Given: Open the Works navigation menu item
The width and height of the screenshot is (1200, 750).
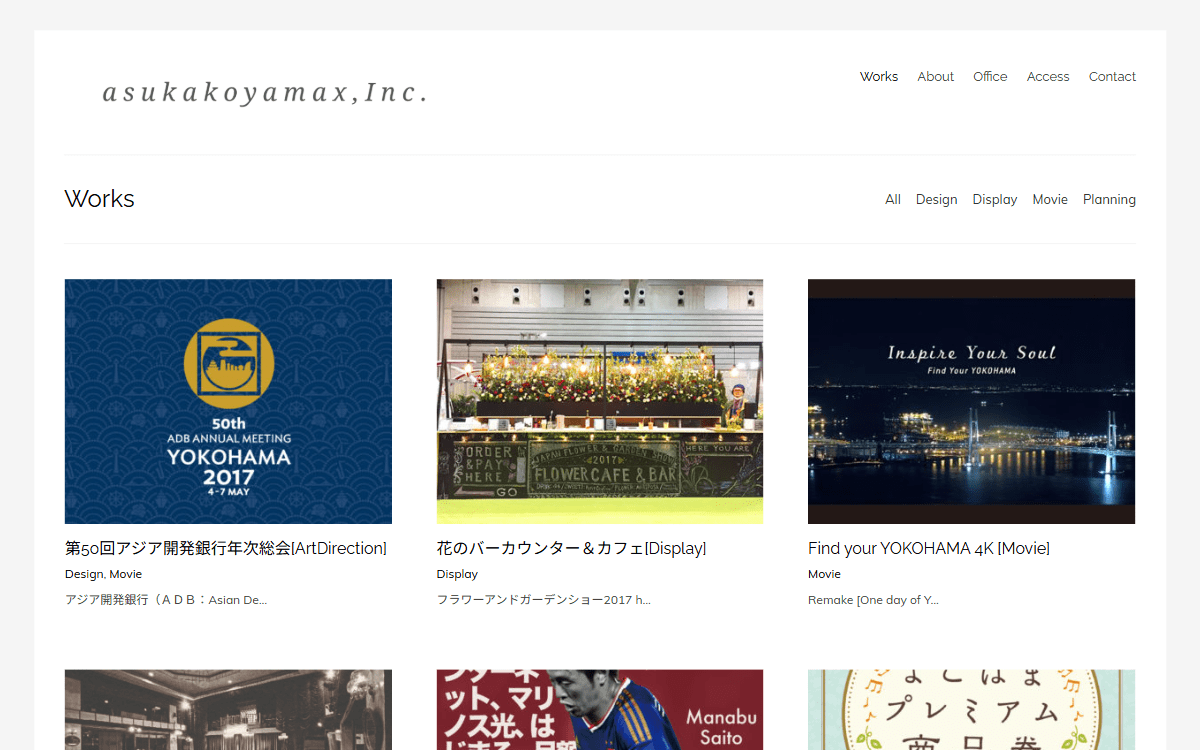Looking at the screenshot, I should point(879,76).
